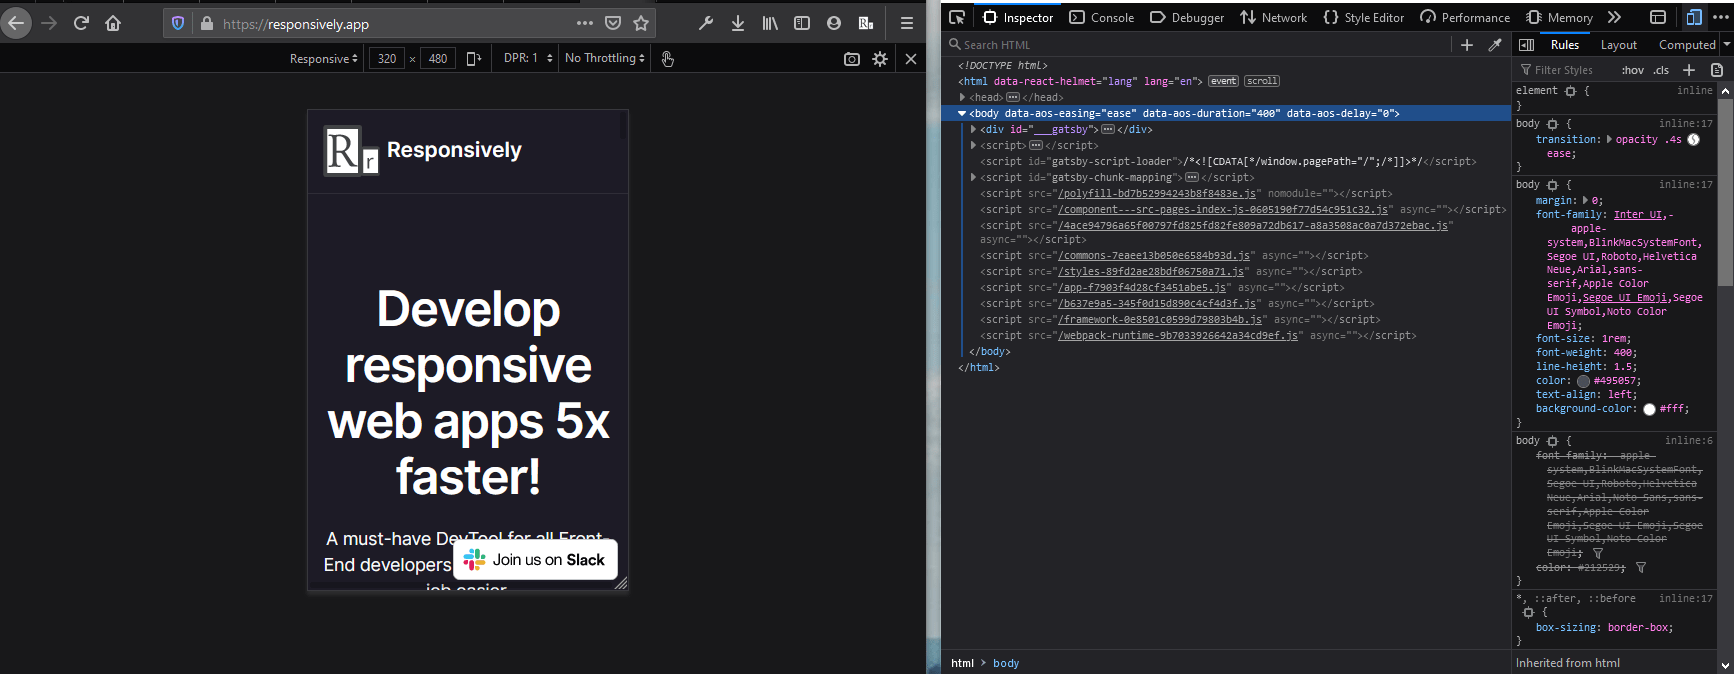The image size is (1734, 674).
Task: Open the Library icon in toolbar
Action: click(x=770, y=23)
